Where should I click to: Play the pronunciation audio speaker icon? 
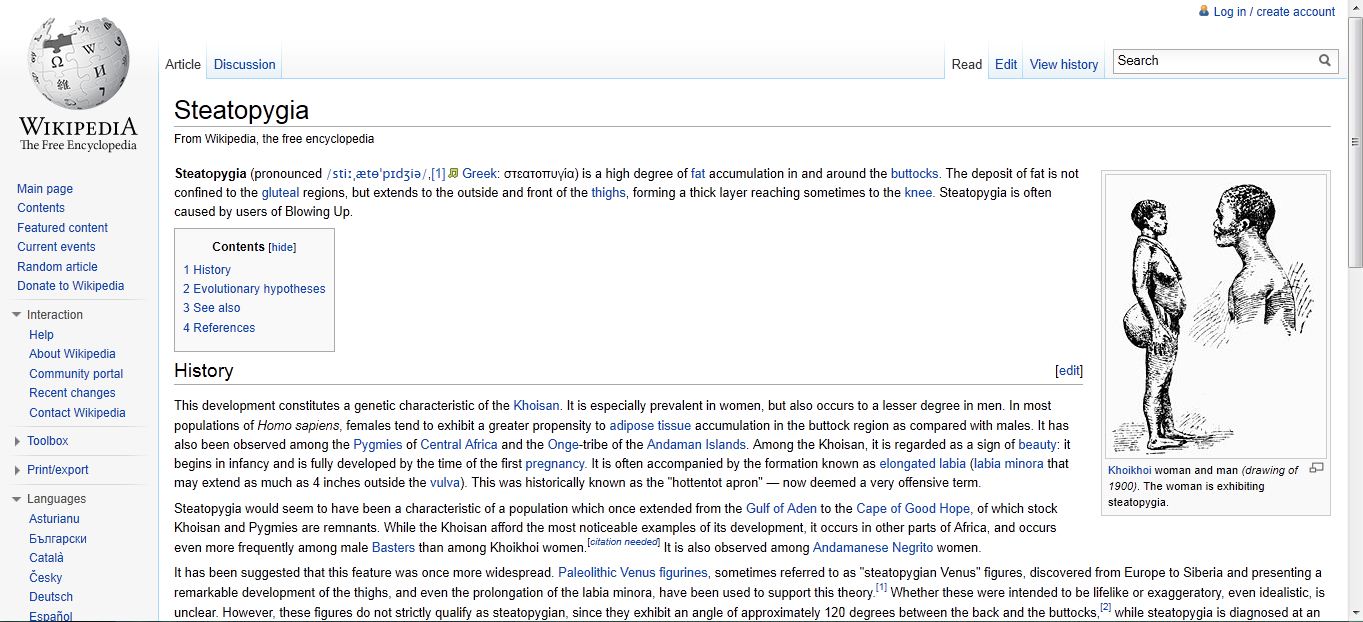pos(453,173)
